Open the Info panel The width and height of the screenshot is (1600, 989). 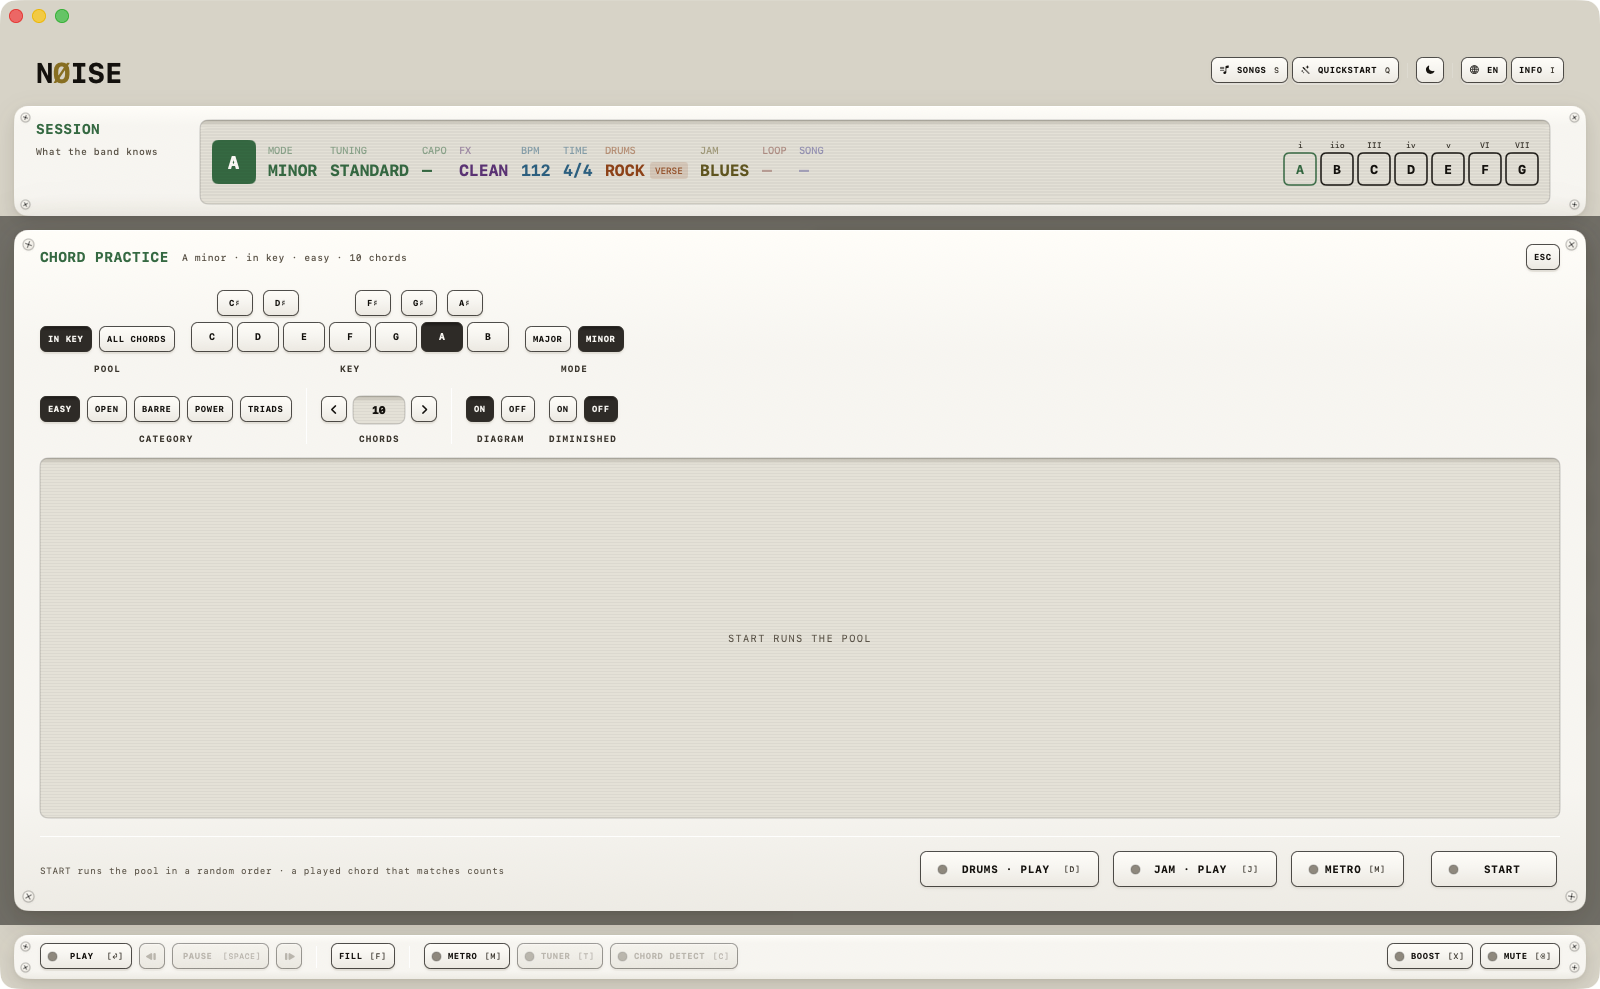click(1537, 70)
